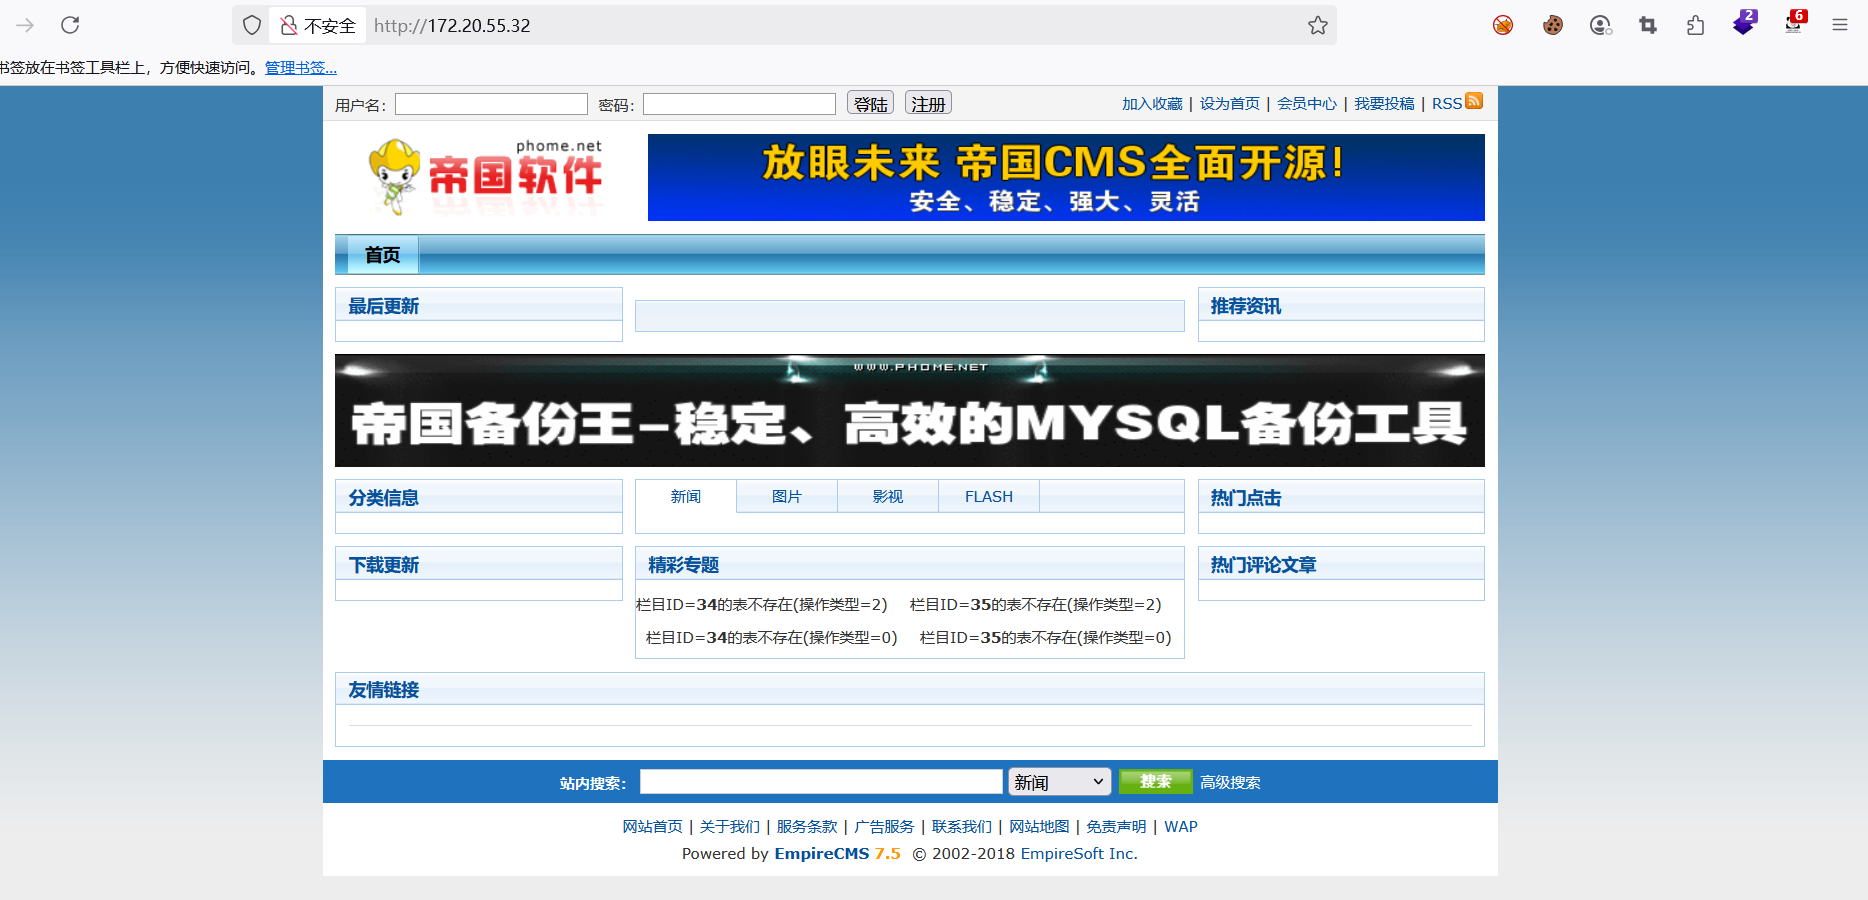Click the RSS text link
Screen dimensions: 1868x900
coord(1447,104)
